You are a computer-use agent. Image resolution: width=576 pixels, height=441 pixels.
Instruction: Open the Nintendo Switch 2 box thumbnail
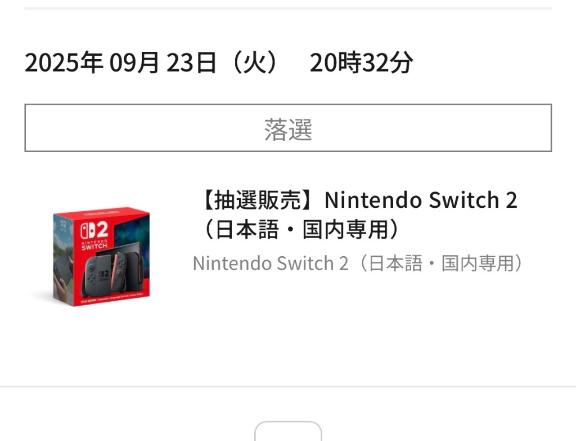101,257
